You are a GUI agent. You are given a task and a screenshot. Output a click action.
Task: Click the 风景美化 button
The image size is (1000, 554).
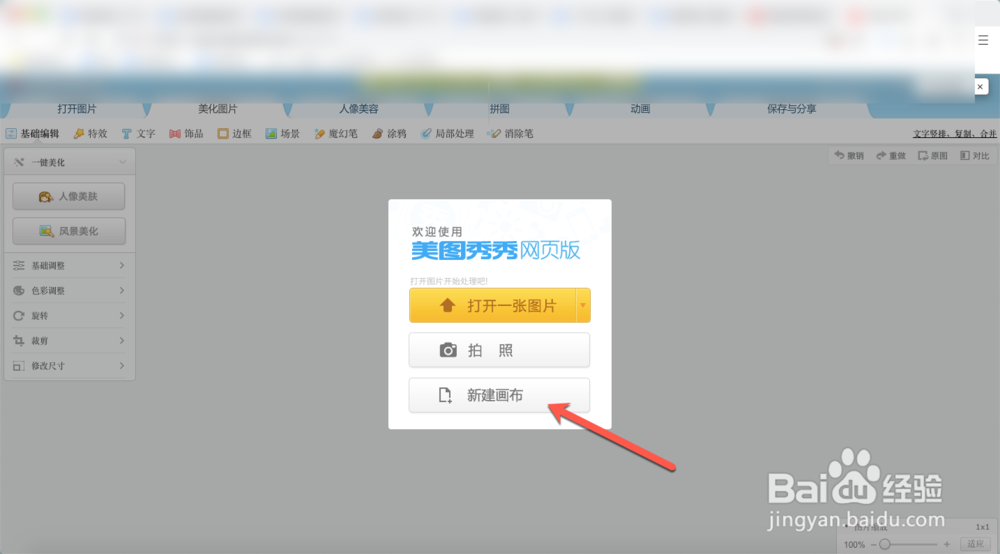point(69,231)
